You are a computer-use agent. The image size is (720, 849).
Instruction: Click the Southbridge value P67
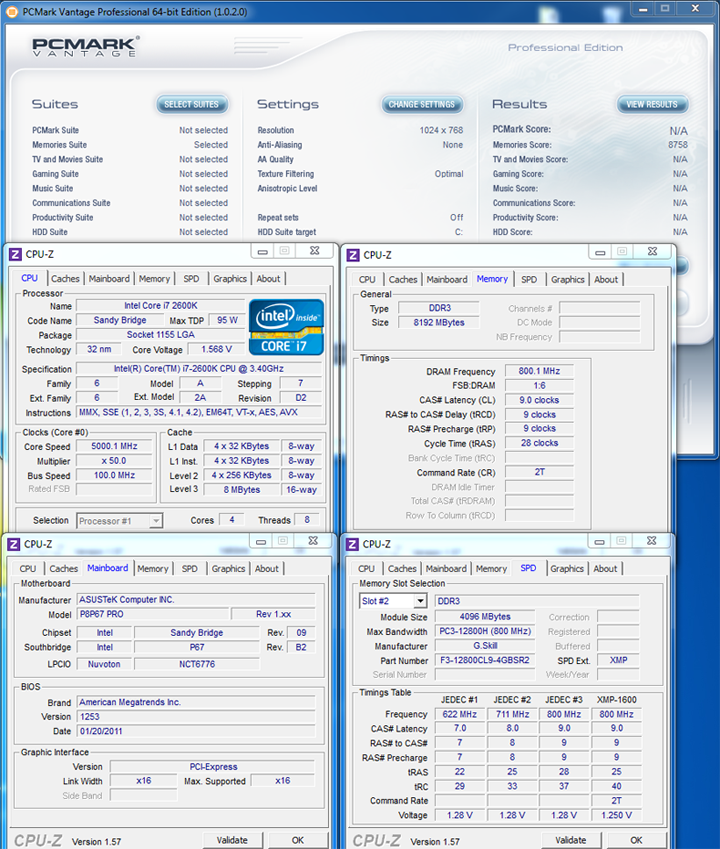tap(197, 648)
